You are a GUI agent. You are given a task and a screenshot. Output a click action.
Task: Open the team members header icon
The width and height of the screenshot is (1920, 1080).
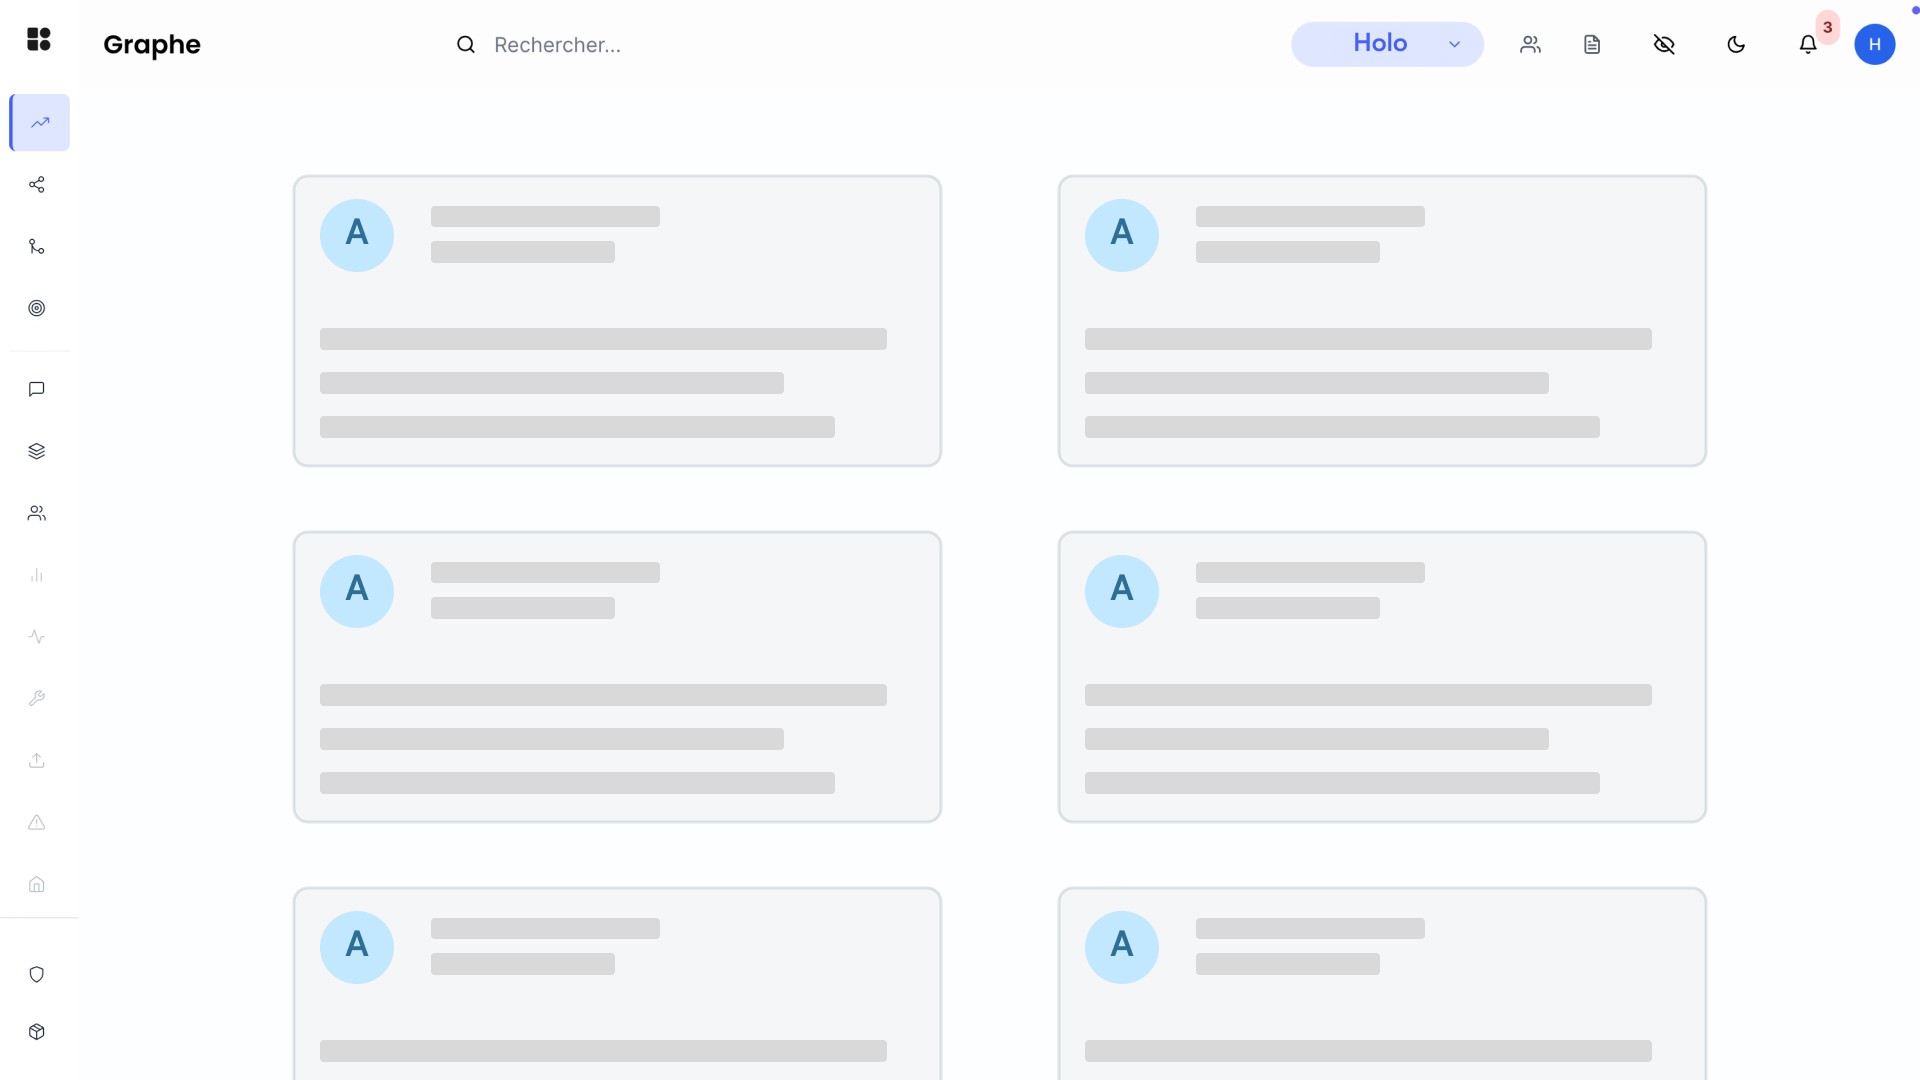point(1530,45)
